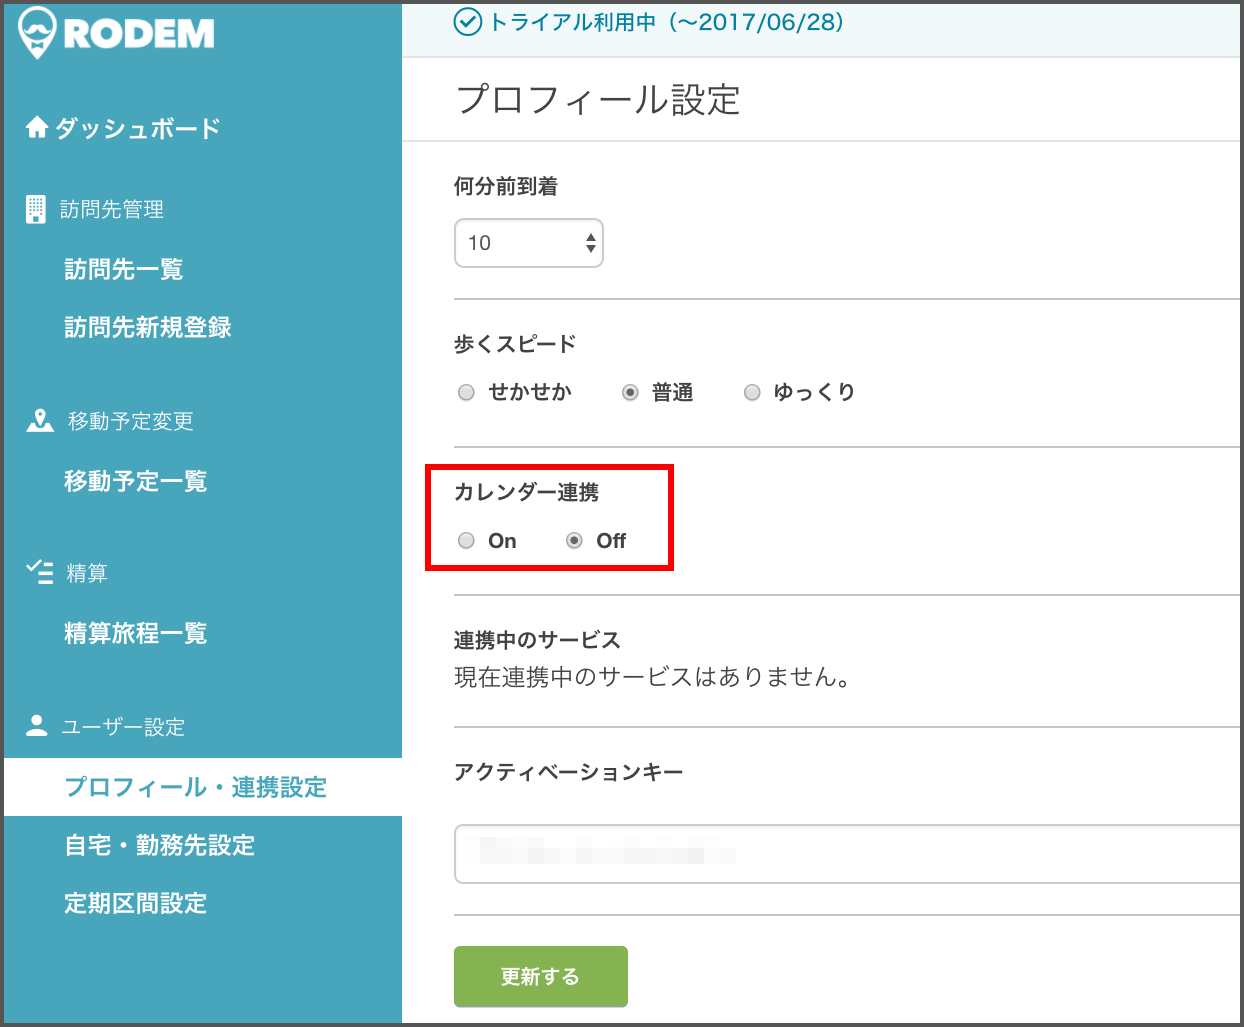
Task: Click the 精算 checklist icon
Action: pyautogui.click(x=38, y=572)
